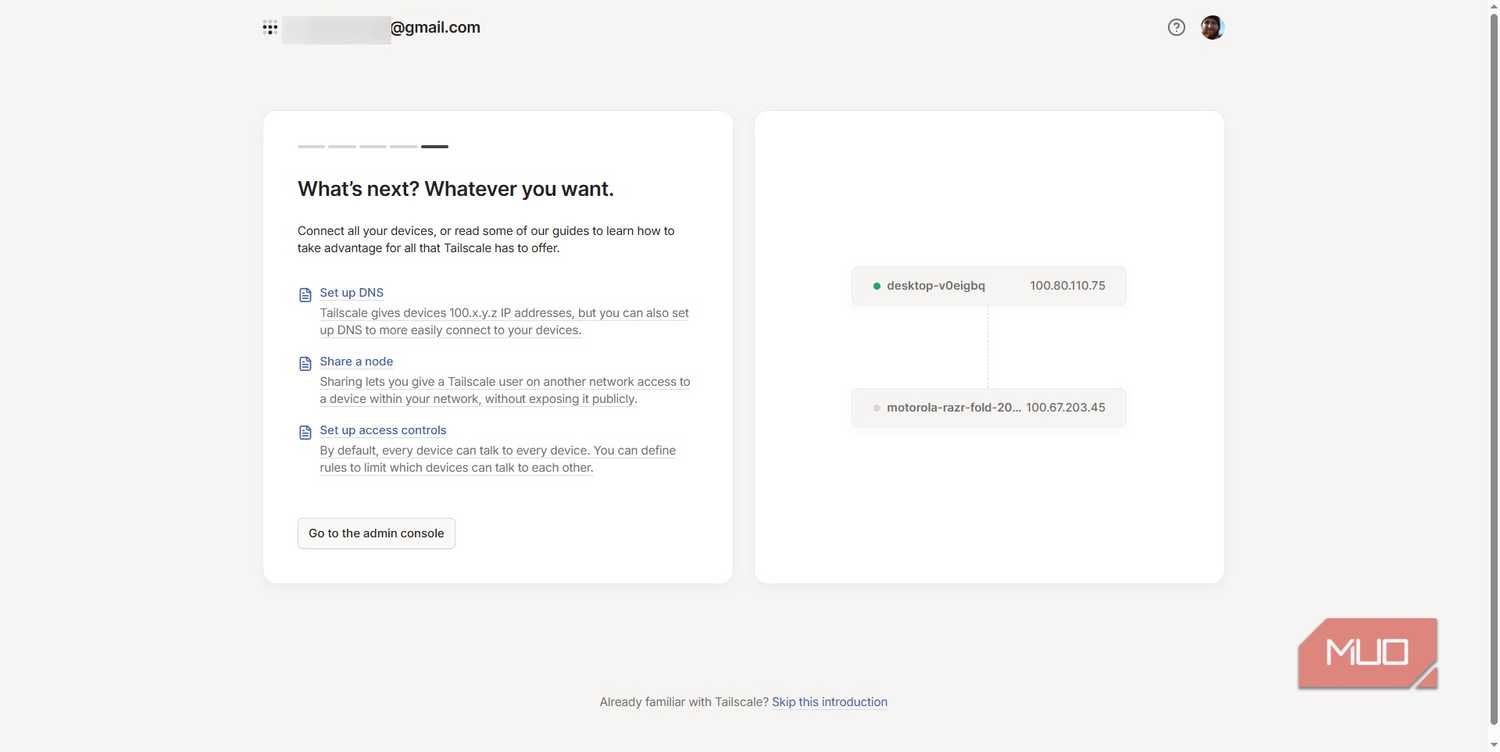Image resolution: width=1500 pixels, height=752 pixels.
Task: Select the desktop-v0eigbq device name
Action: point(936,286)
